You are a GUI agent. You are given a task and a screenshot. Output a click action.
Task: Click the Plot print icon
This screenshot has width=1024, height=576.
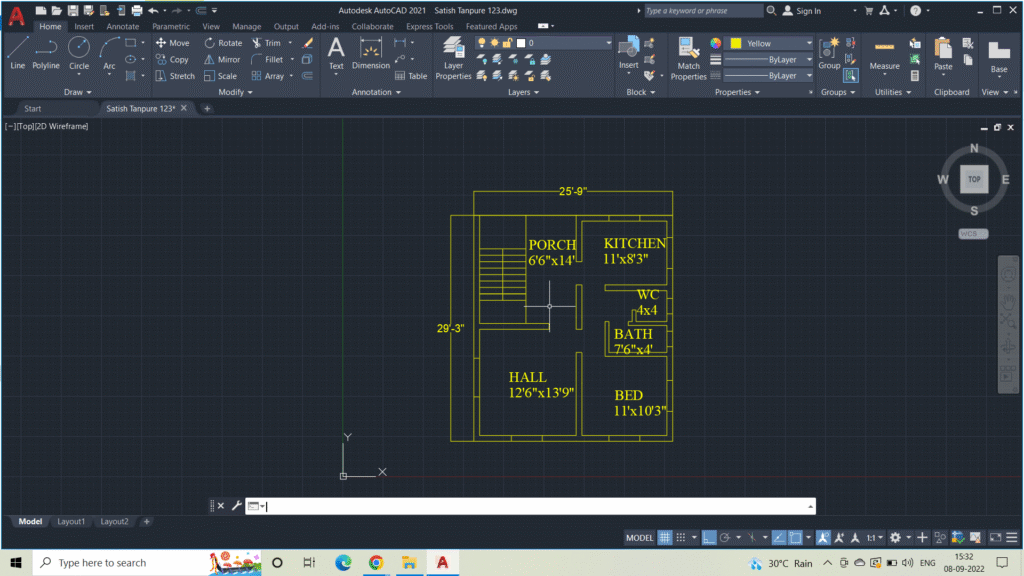(x=136, y=10)
